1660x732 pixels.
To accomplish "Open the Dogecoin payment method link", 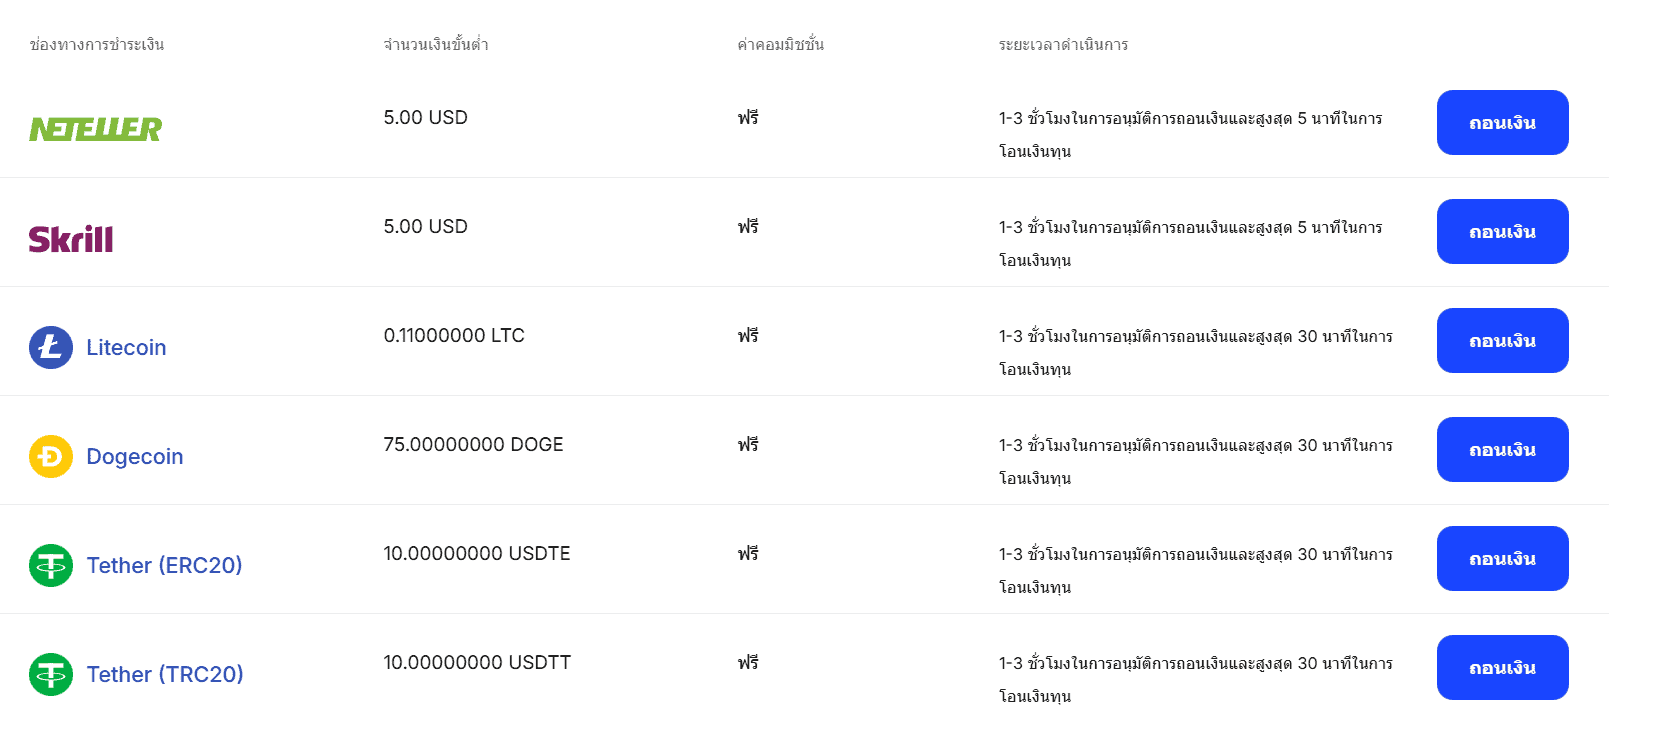I will [x=135, y=456].
